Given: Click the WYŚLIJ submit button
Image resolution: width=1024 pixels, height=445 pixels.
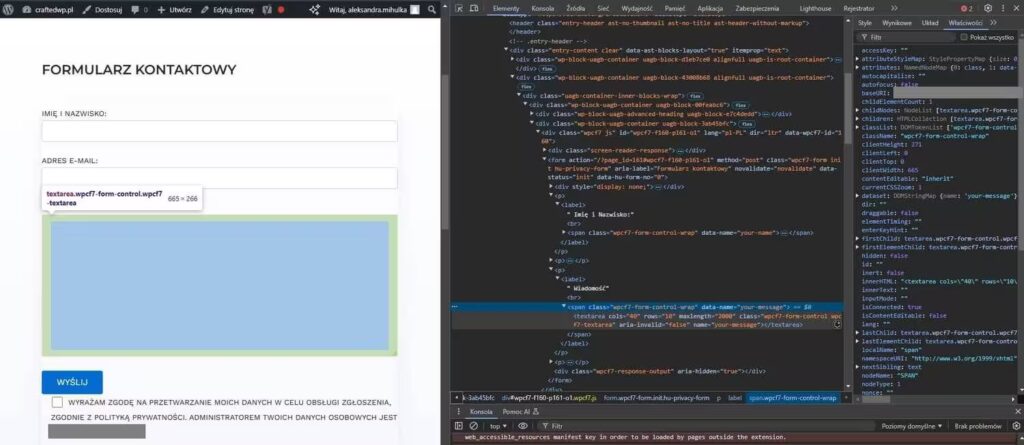Looking at the screenshot, I should tap(72, 382).
